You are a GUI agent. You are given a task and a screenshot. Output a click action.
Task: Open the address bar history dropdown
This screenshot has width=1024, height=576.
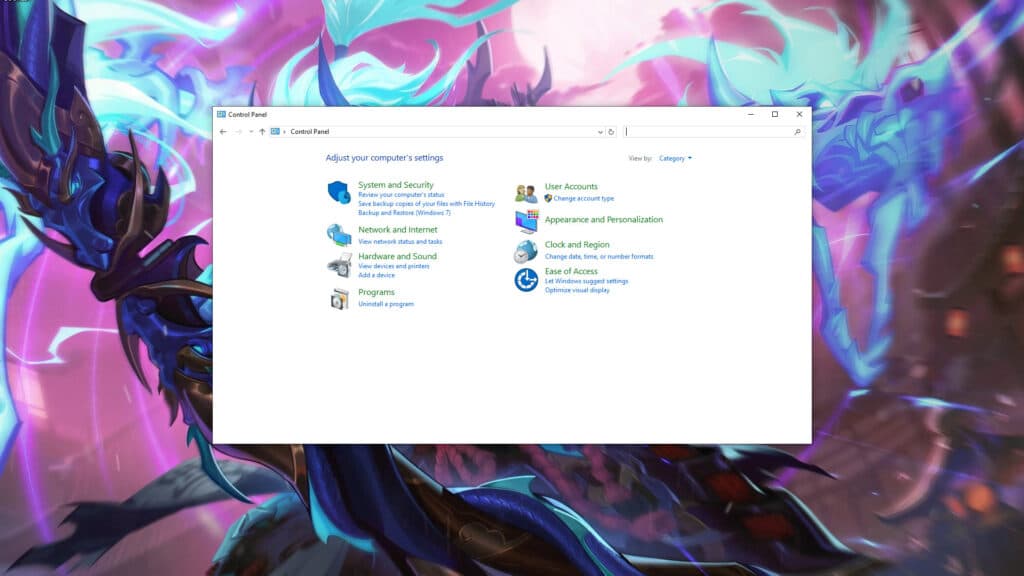(599, 131)
